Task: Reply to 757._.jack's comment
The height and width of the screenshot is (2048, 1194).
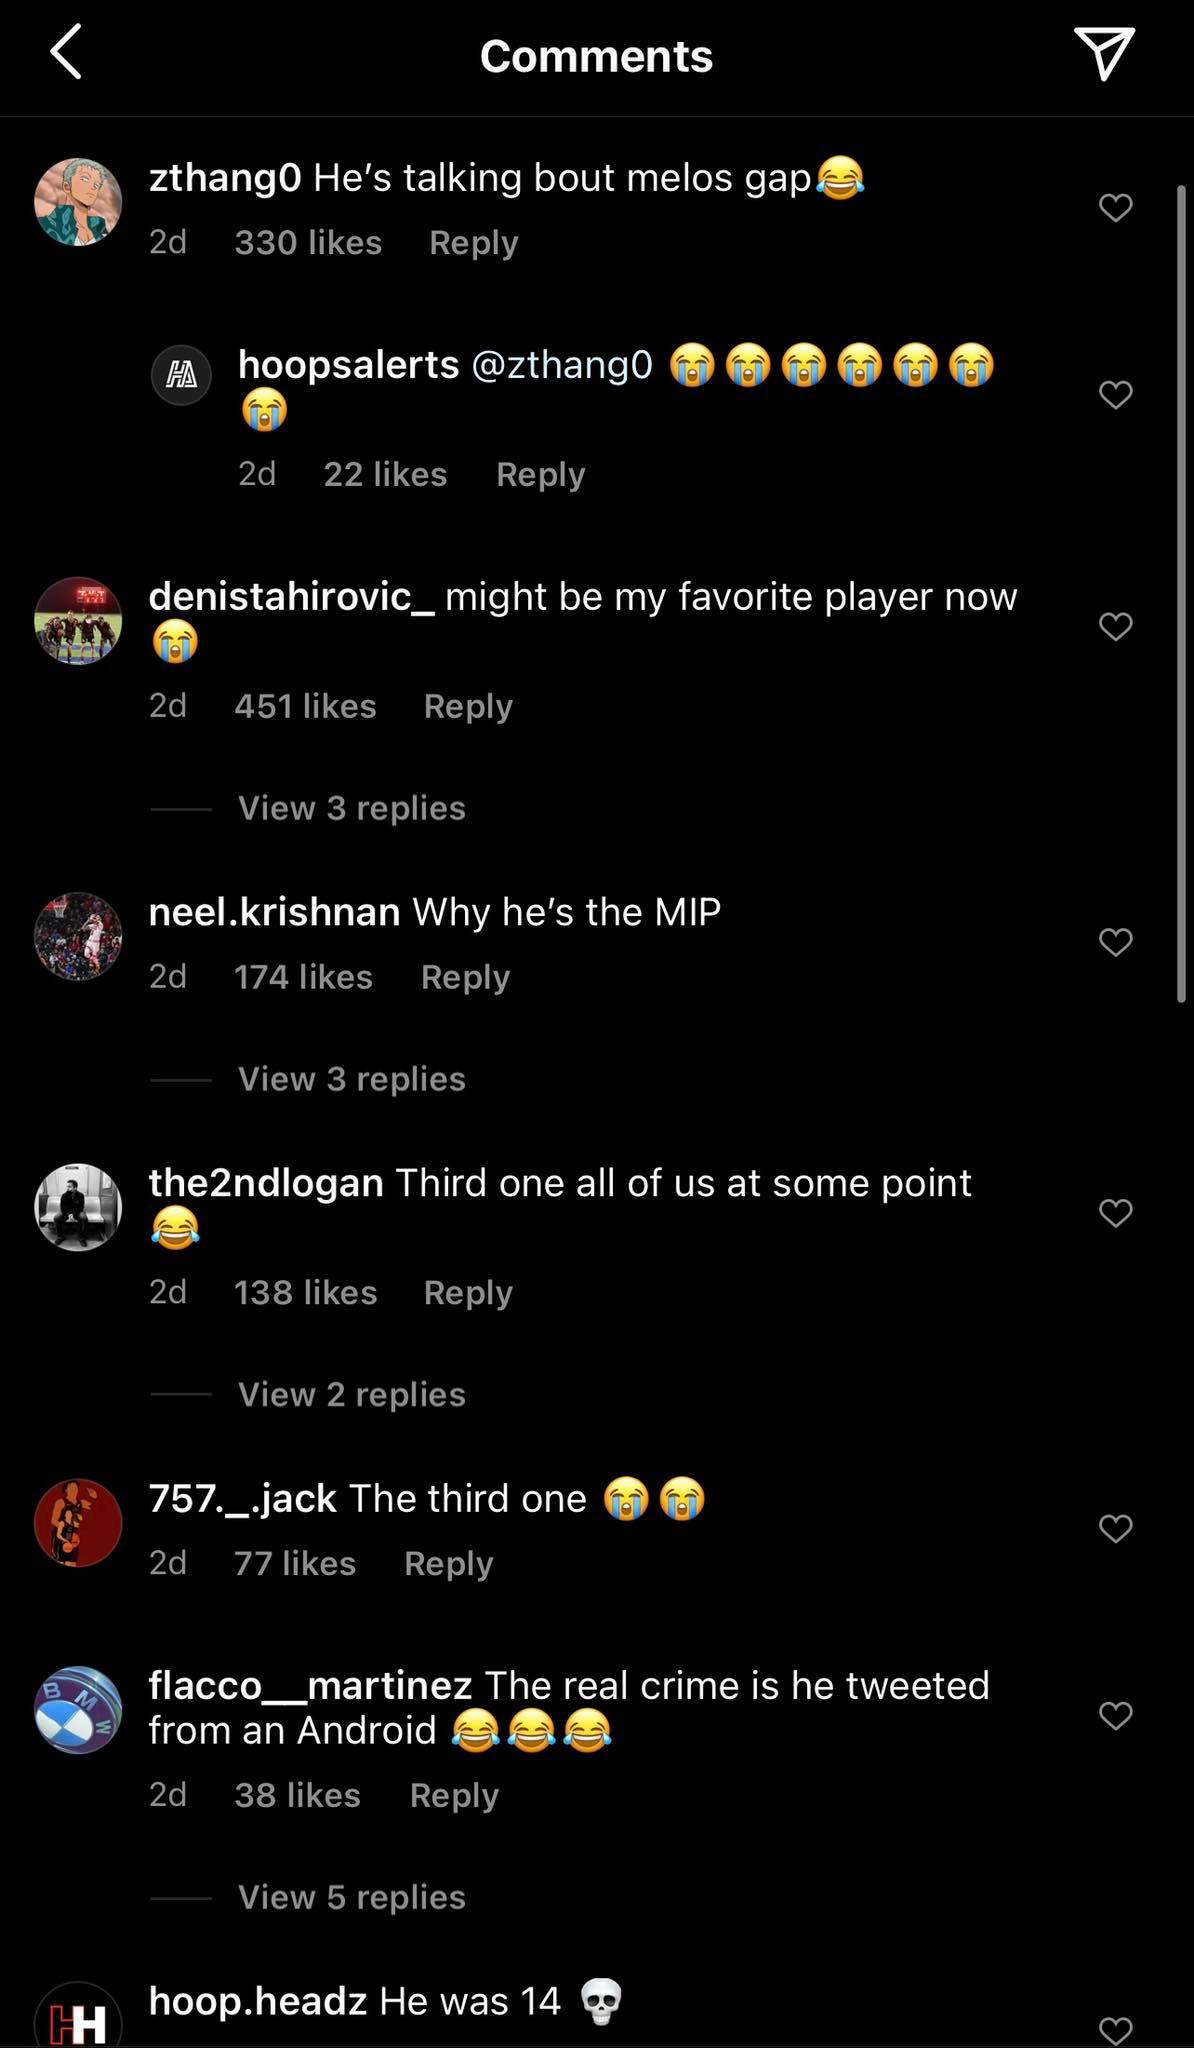Action: tap(448, 1563)
